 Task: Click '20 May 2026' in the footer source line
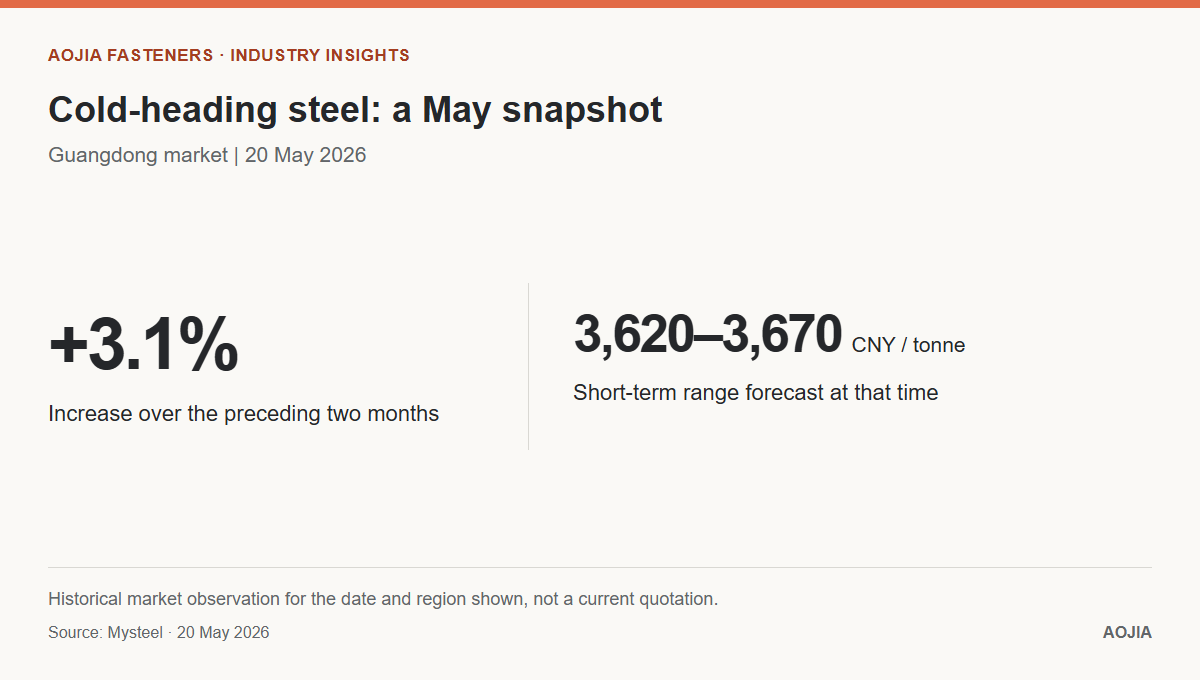click(x=223, y=632)
